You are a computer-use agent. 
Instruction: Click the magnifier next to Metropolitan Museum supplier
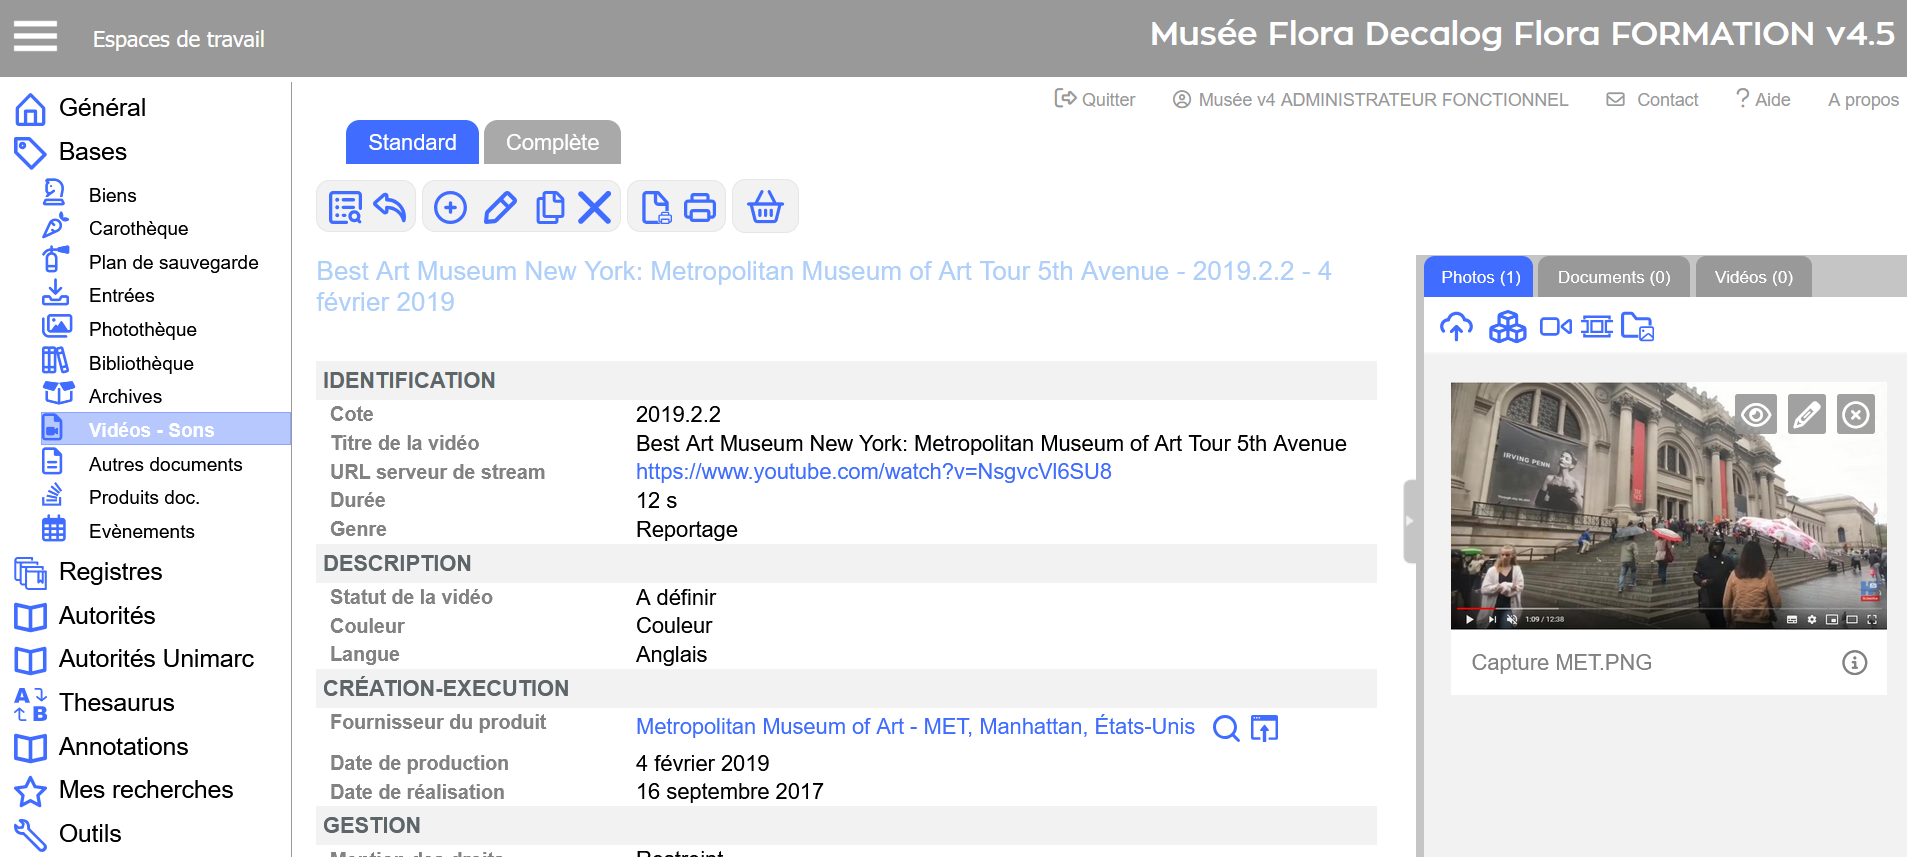1225,728
